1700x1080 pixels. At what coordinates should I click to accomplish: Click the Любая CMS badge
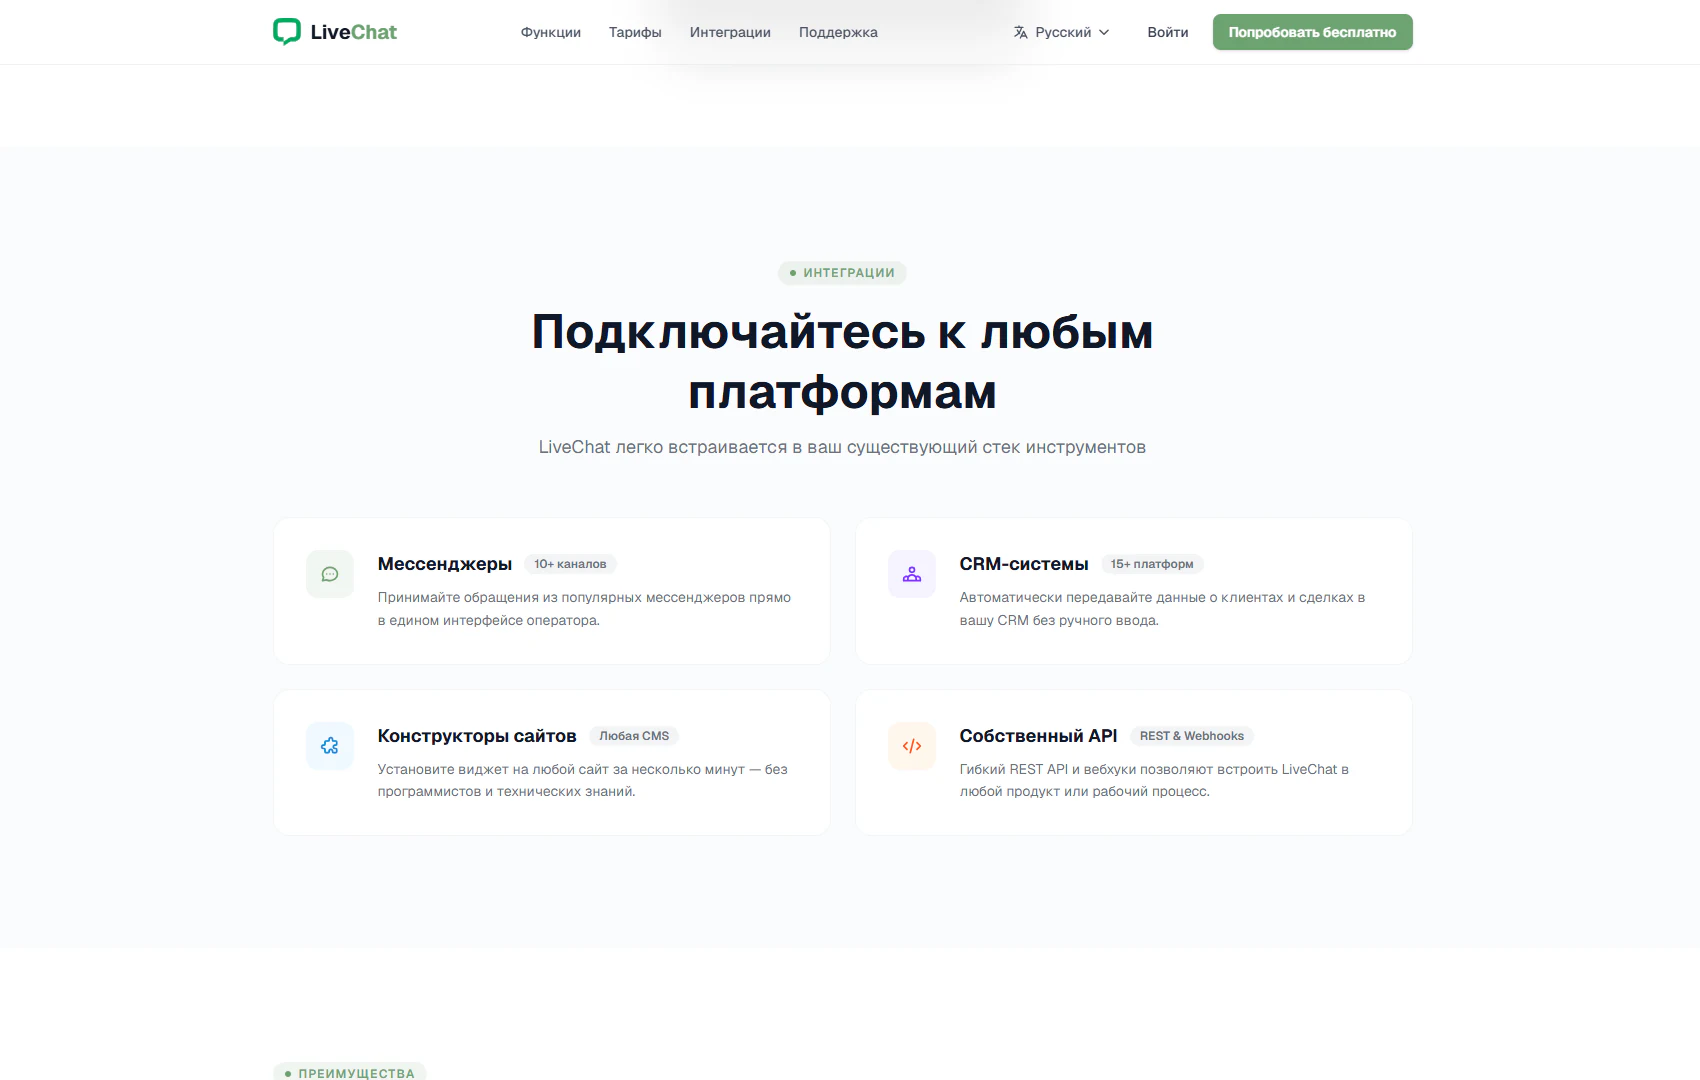(634, 736)
